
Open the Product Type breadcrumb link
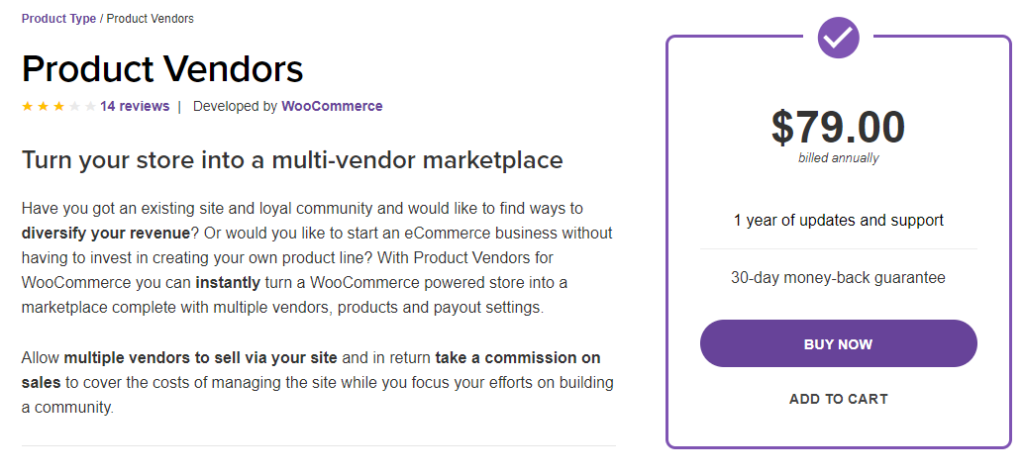coord(59,18)
